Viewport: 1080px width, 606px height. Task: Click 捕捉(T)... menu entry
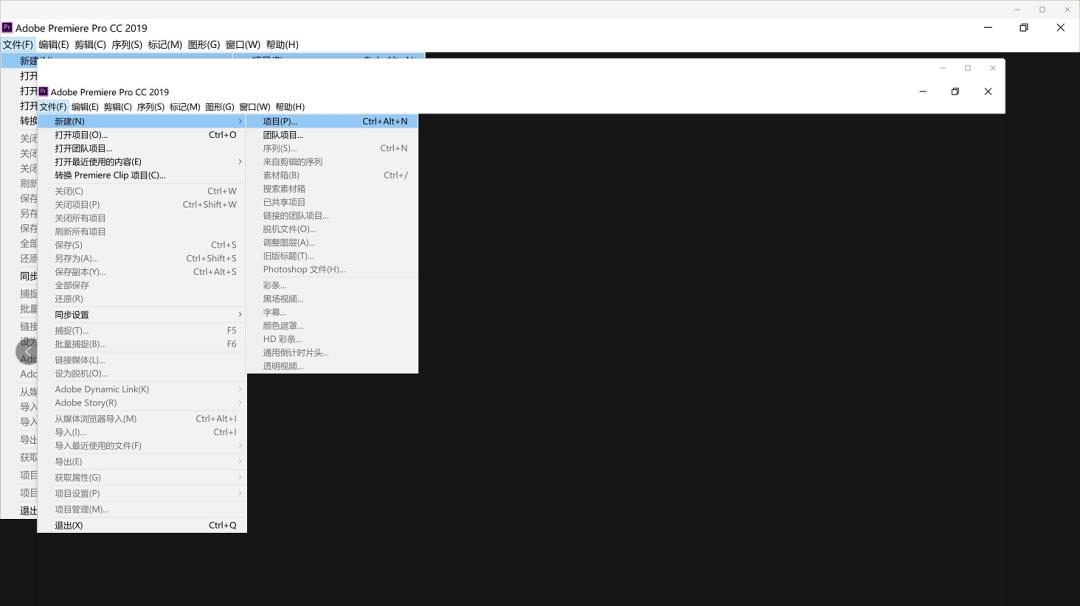(x=142, y=331)
